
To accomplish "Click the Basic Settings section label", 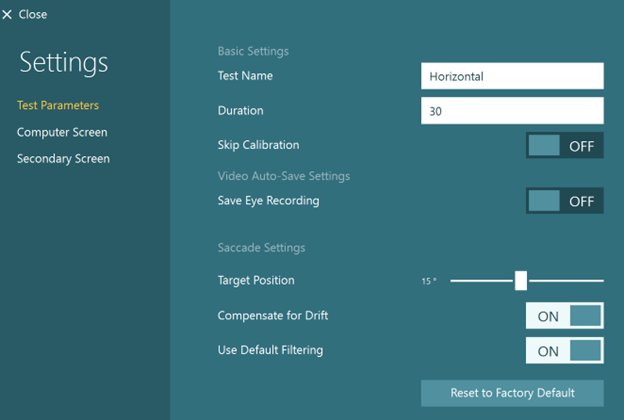I will click(253, 51).
